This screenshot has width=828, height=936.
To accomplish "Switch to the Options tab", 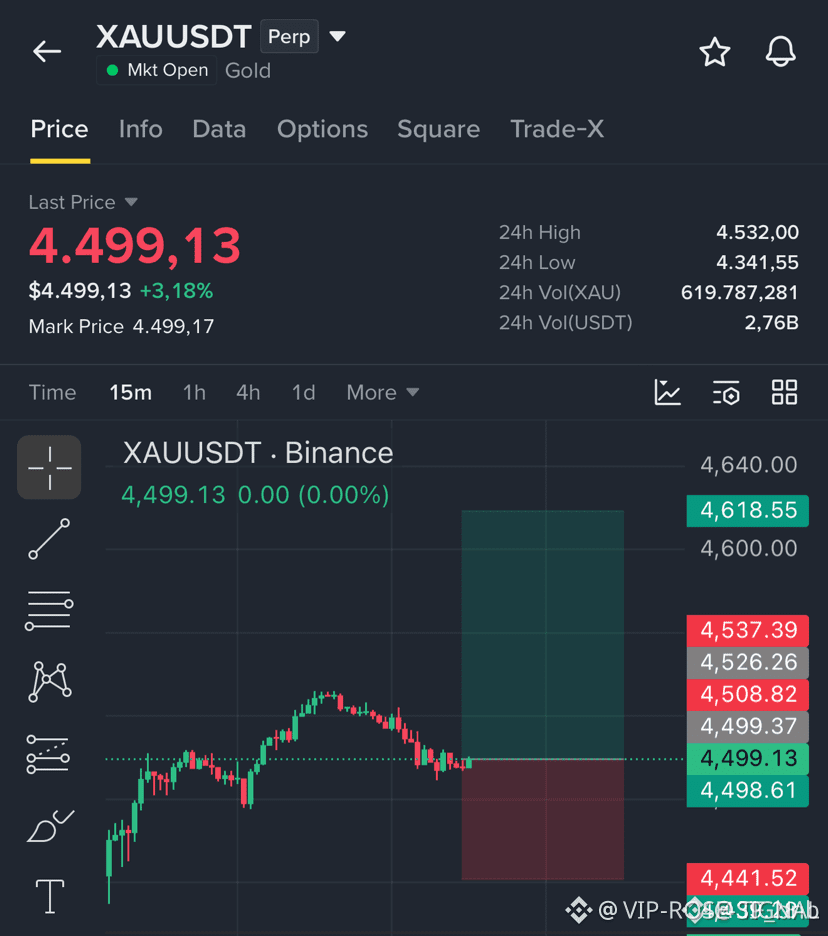I will (322, 129).
